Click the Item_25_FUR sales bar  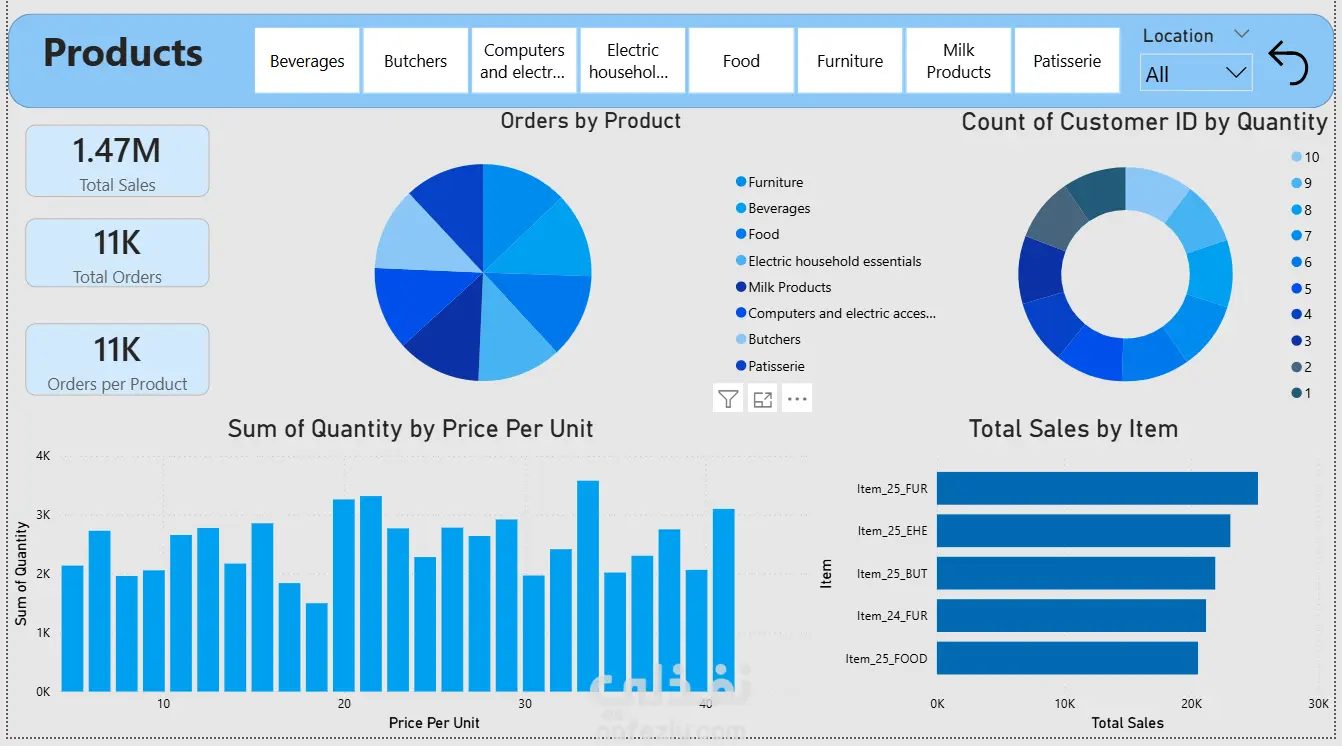point(1097,489)
